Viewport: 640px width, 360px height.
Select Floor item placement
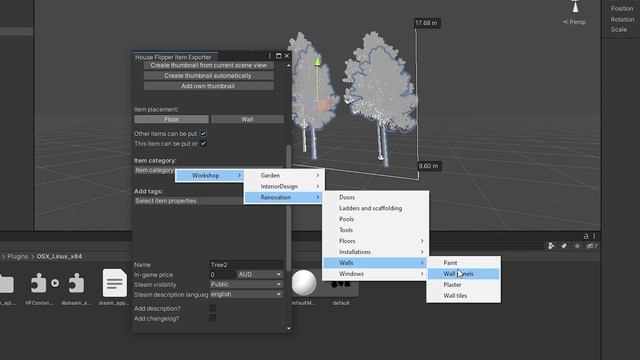[x=171, y=119]
